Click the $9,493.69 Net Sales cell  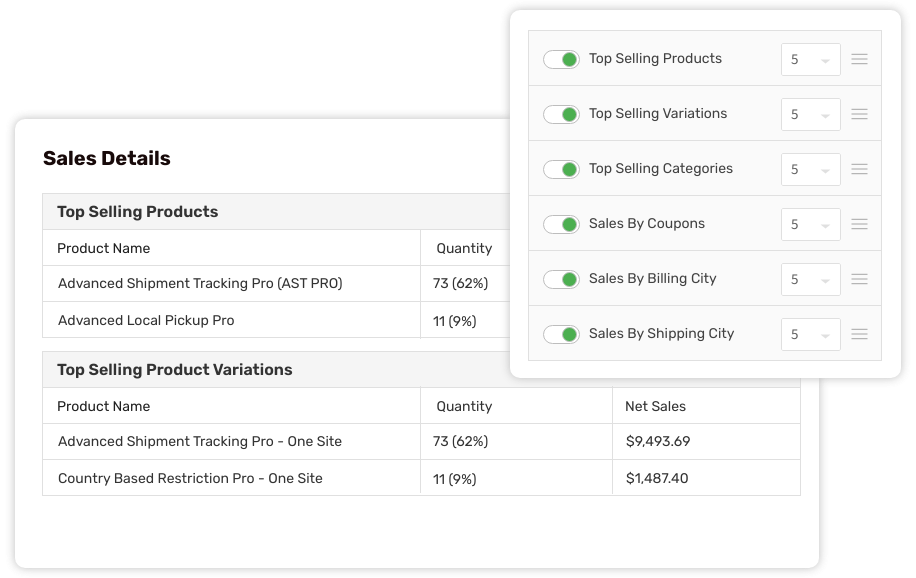coord(657,441)
